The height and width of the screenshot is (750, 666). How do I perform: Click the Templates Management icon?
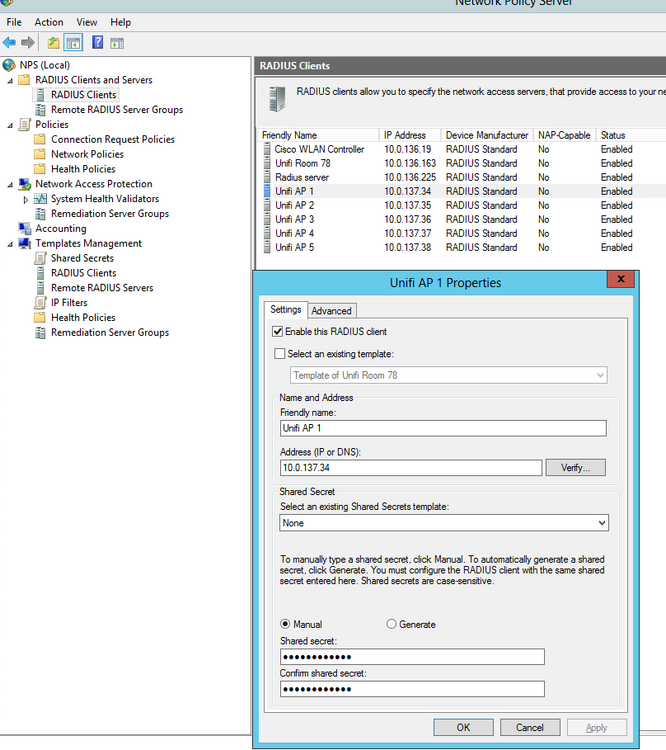[25, 243]
